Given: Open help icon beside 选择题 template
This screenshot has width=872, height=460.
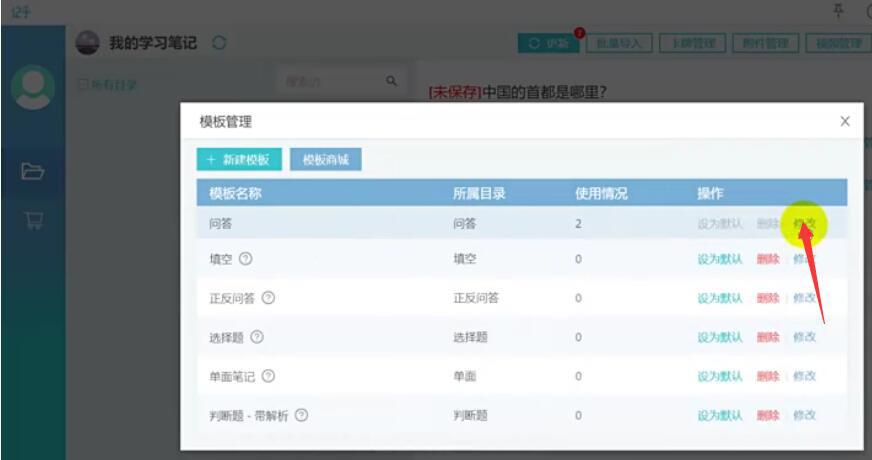Looking at the screenshot, I should pos(256,337).
